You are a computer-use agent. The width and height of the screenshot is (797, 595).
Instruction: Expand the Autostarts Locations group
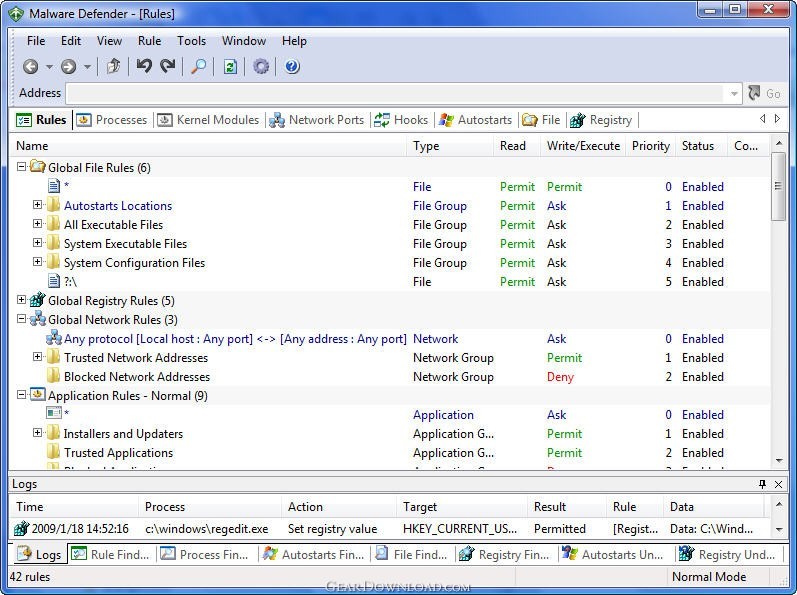(x=37, y=205)
